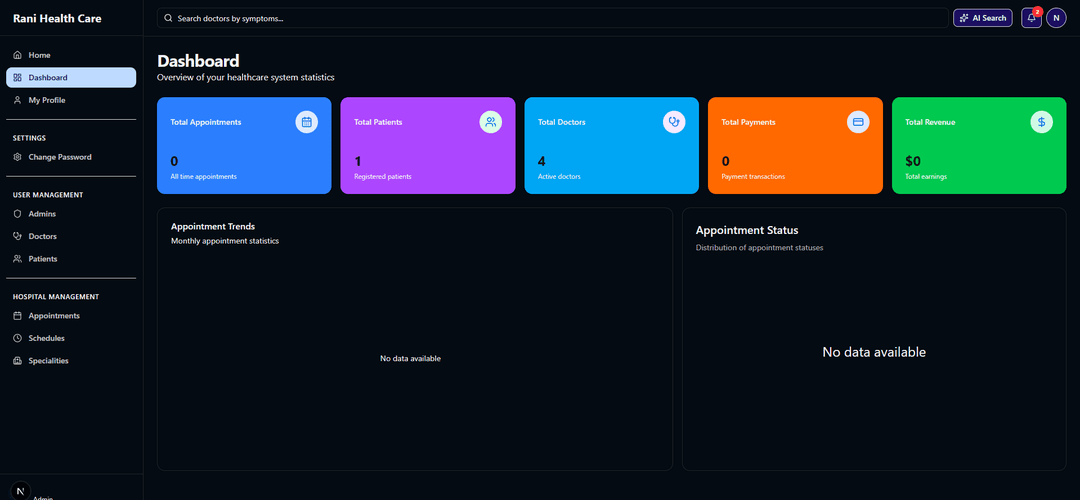Viewport: 1080px width, 500px height.
Task: Focus the search doctors by symptoms field
Action: pos(550,18)
